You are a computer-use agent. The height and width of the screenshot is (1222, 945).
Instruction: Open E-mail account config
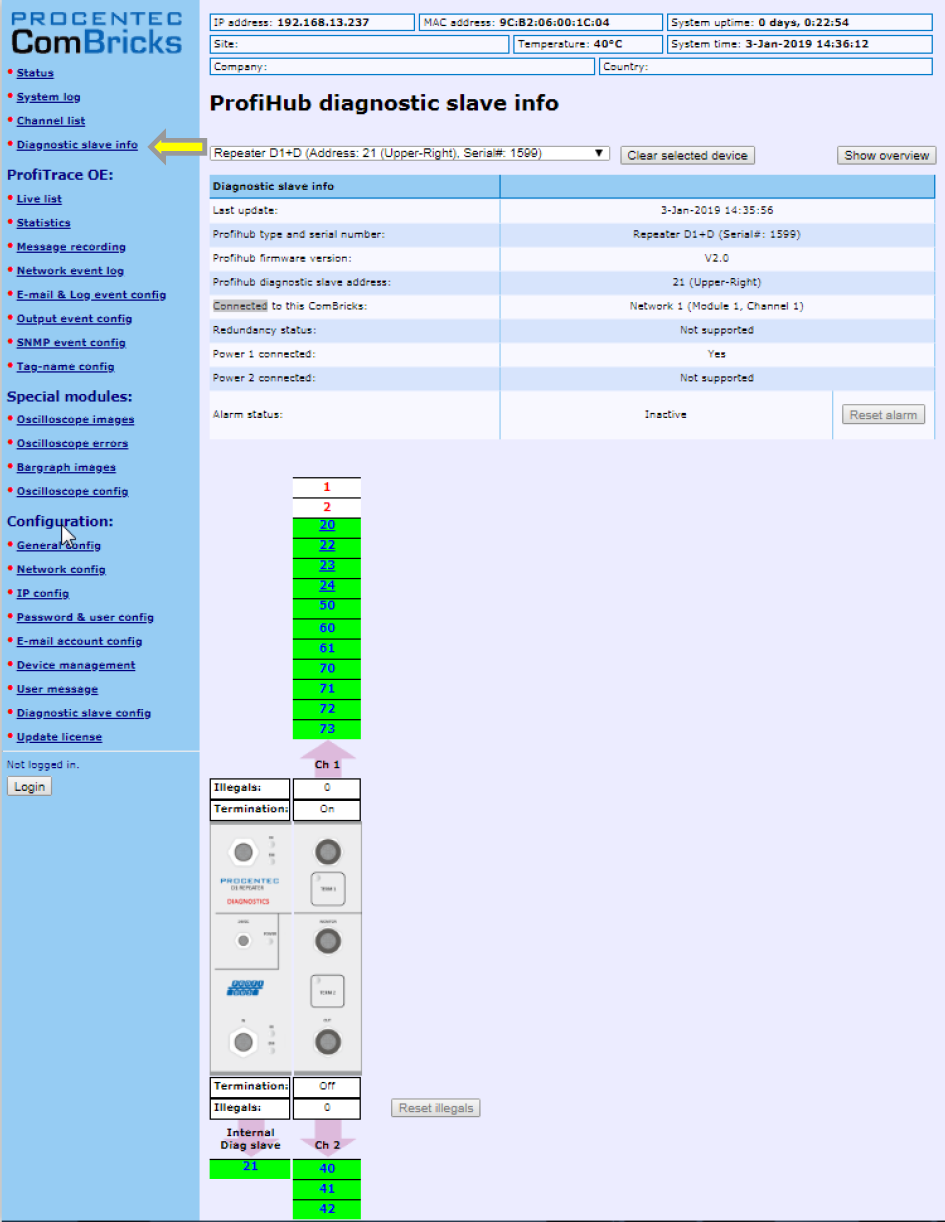[79, 642]
